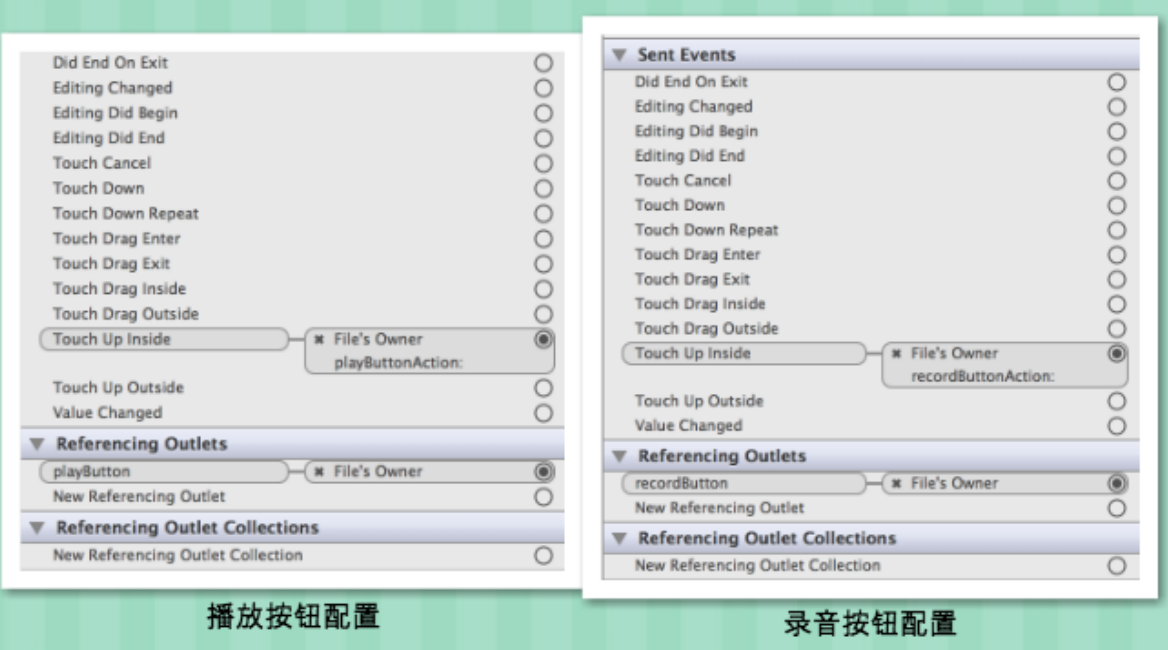
Task: Click Touch Down Repeat text in right panel
Action: click(x=706, y=230)
